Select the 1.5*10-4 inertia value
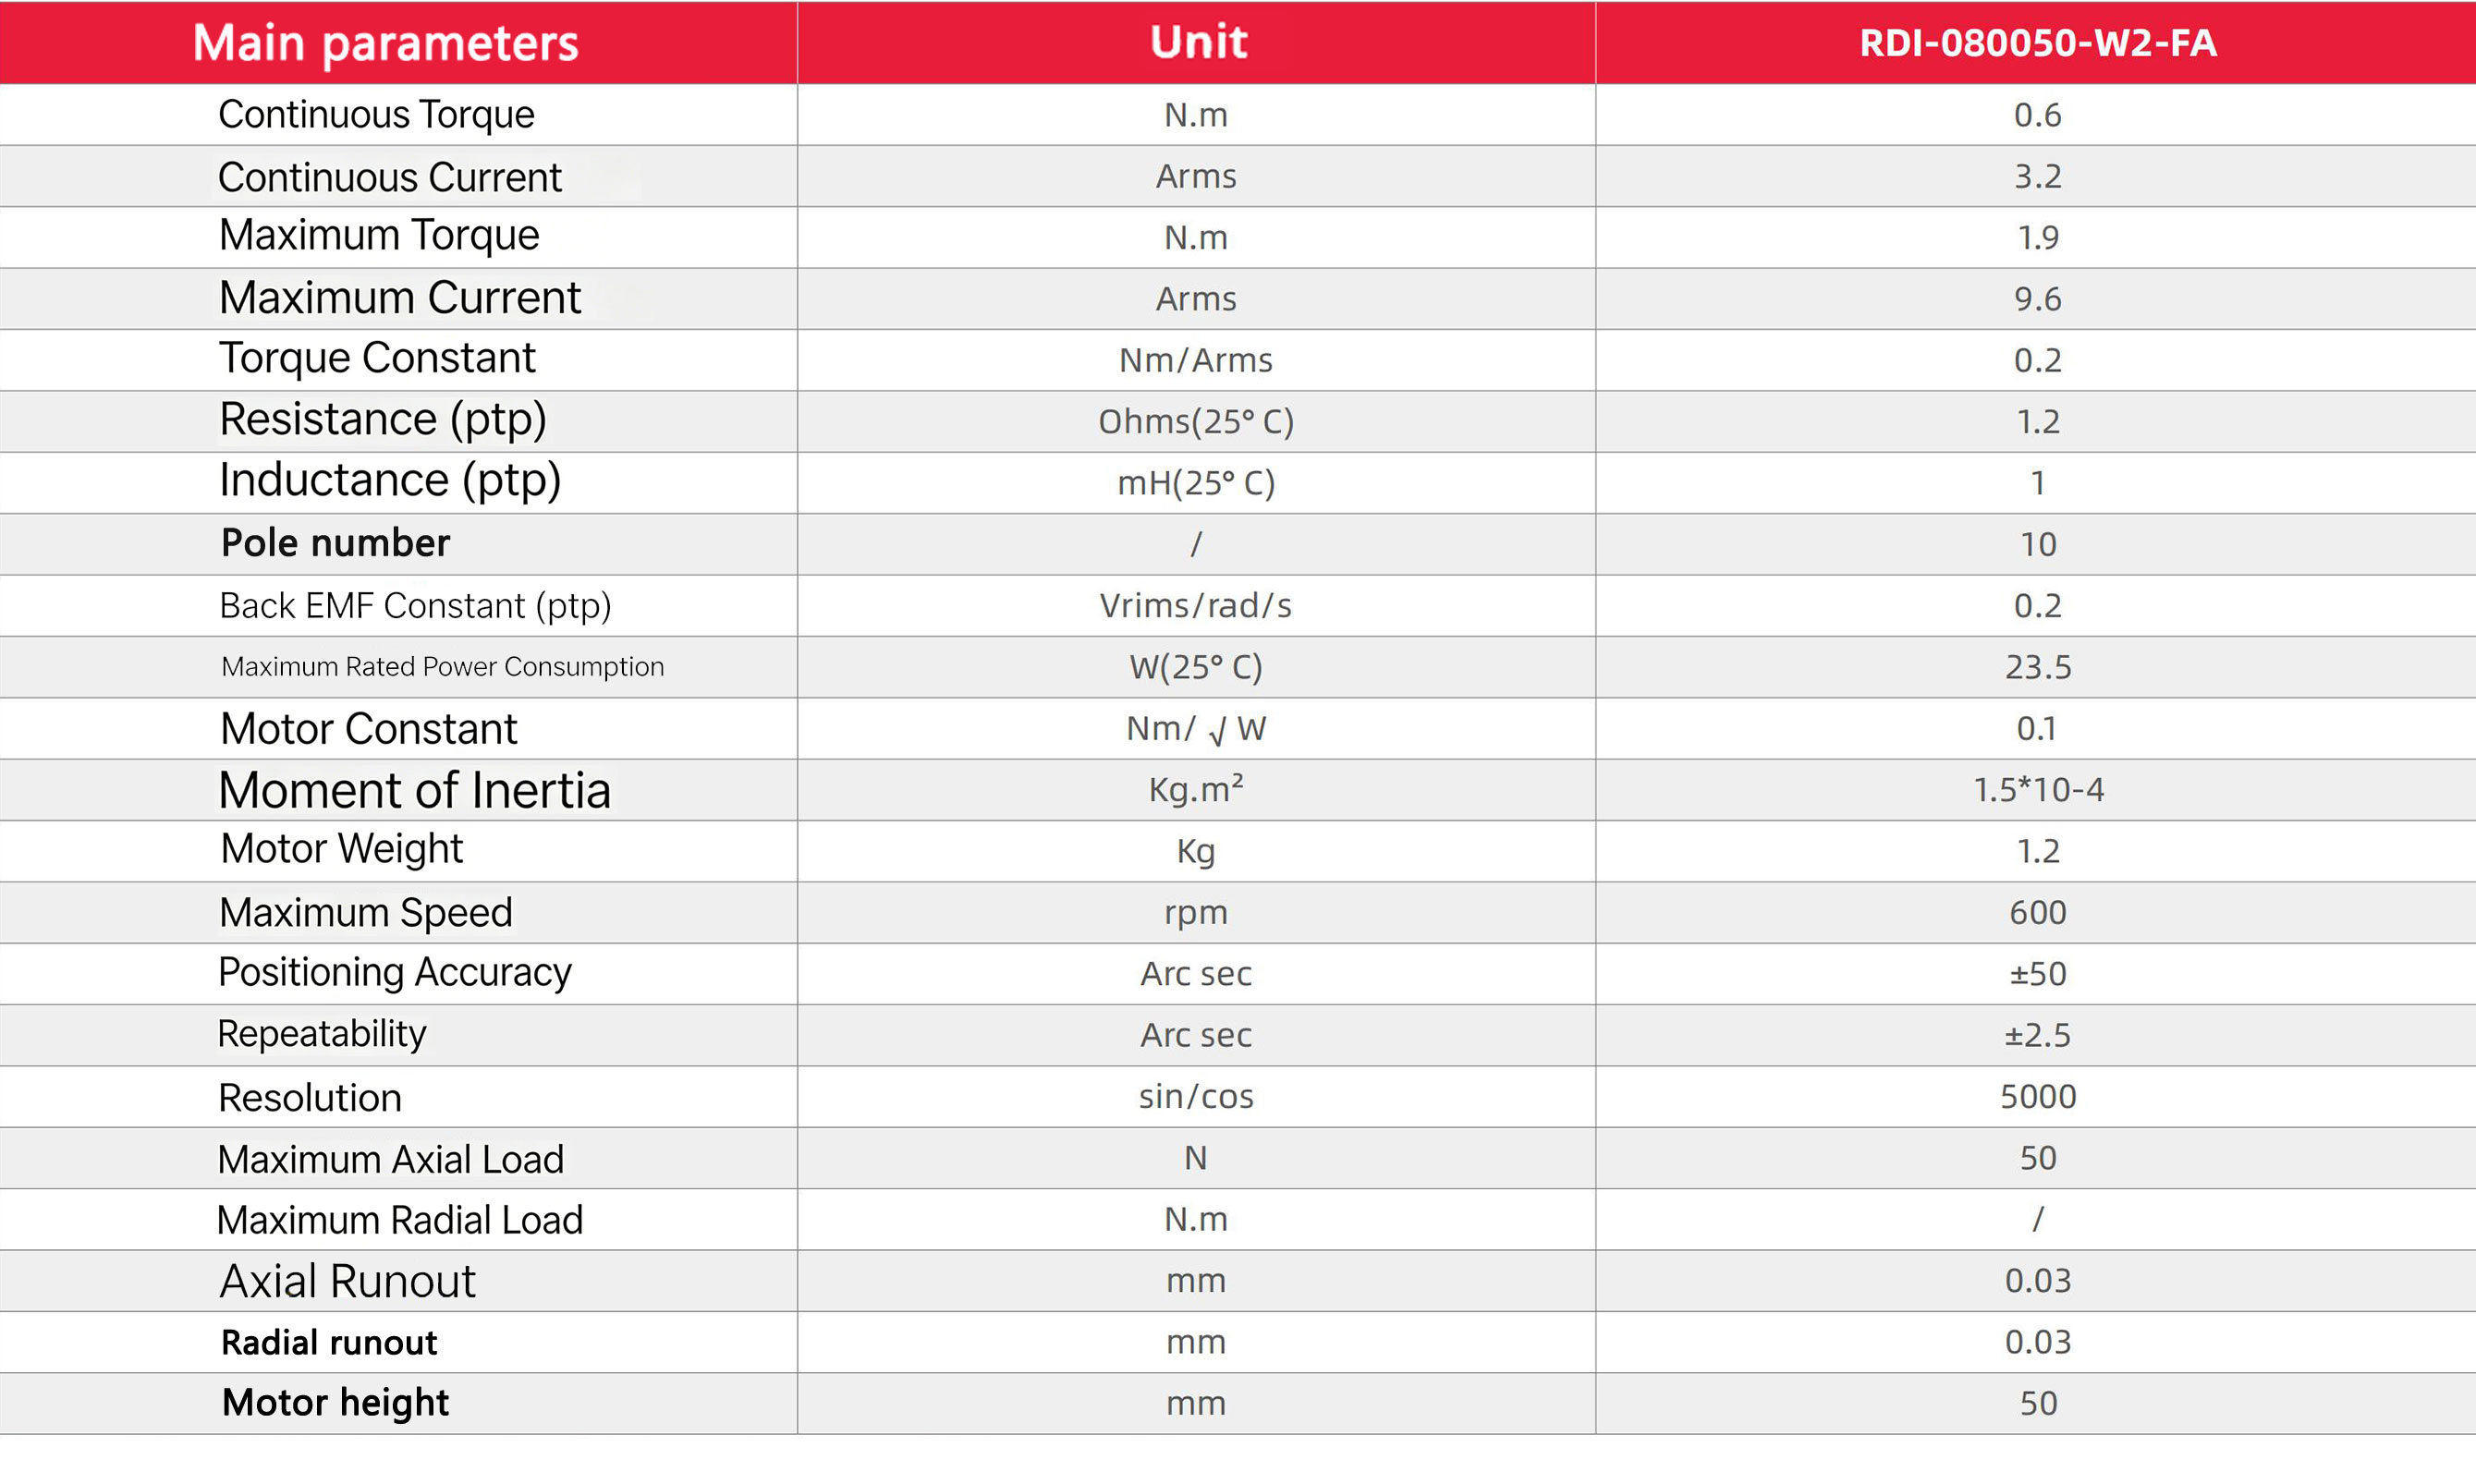2476x1484 pixels. (2038, 790)
